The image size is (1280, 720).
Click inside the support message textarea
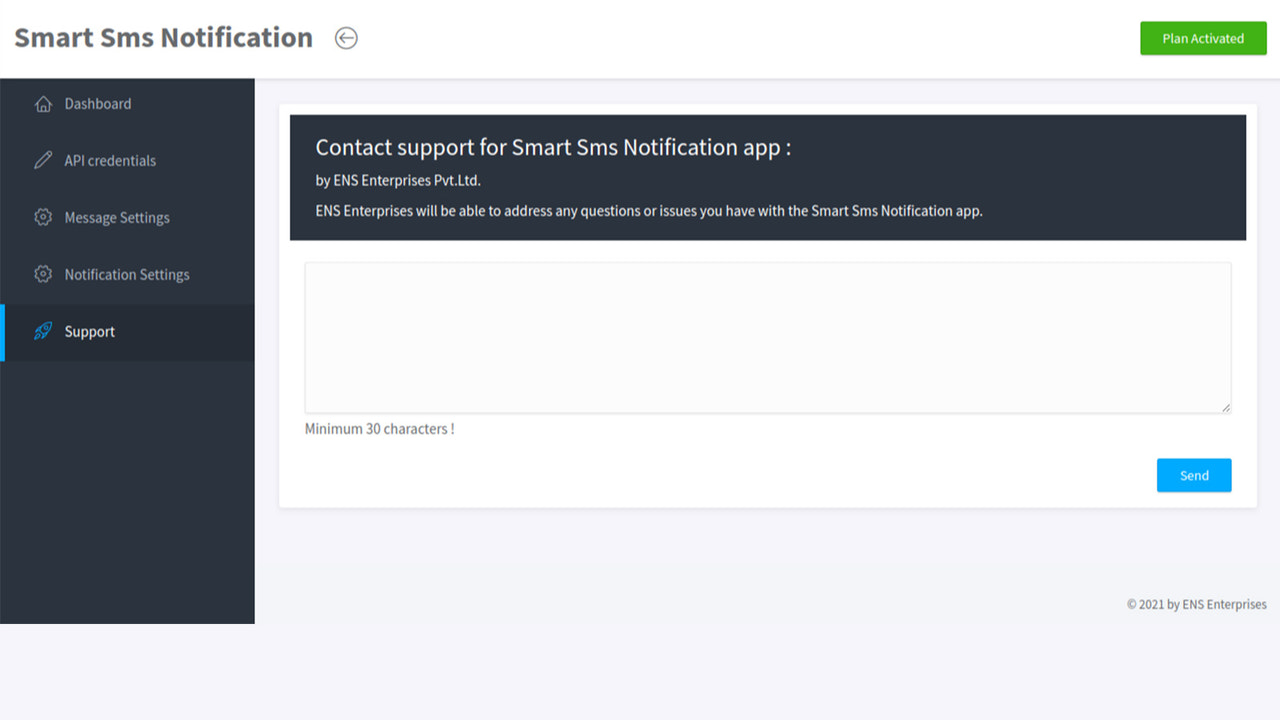pyautogui.click(x=767, y=335)
